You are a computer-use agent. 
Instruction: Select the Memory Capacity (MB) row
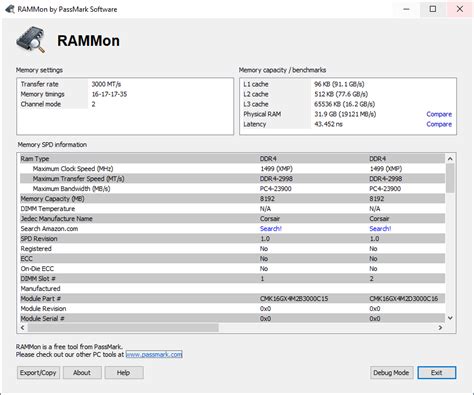tap(232, 199)
